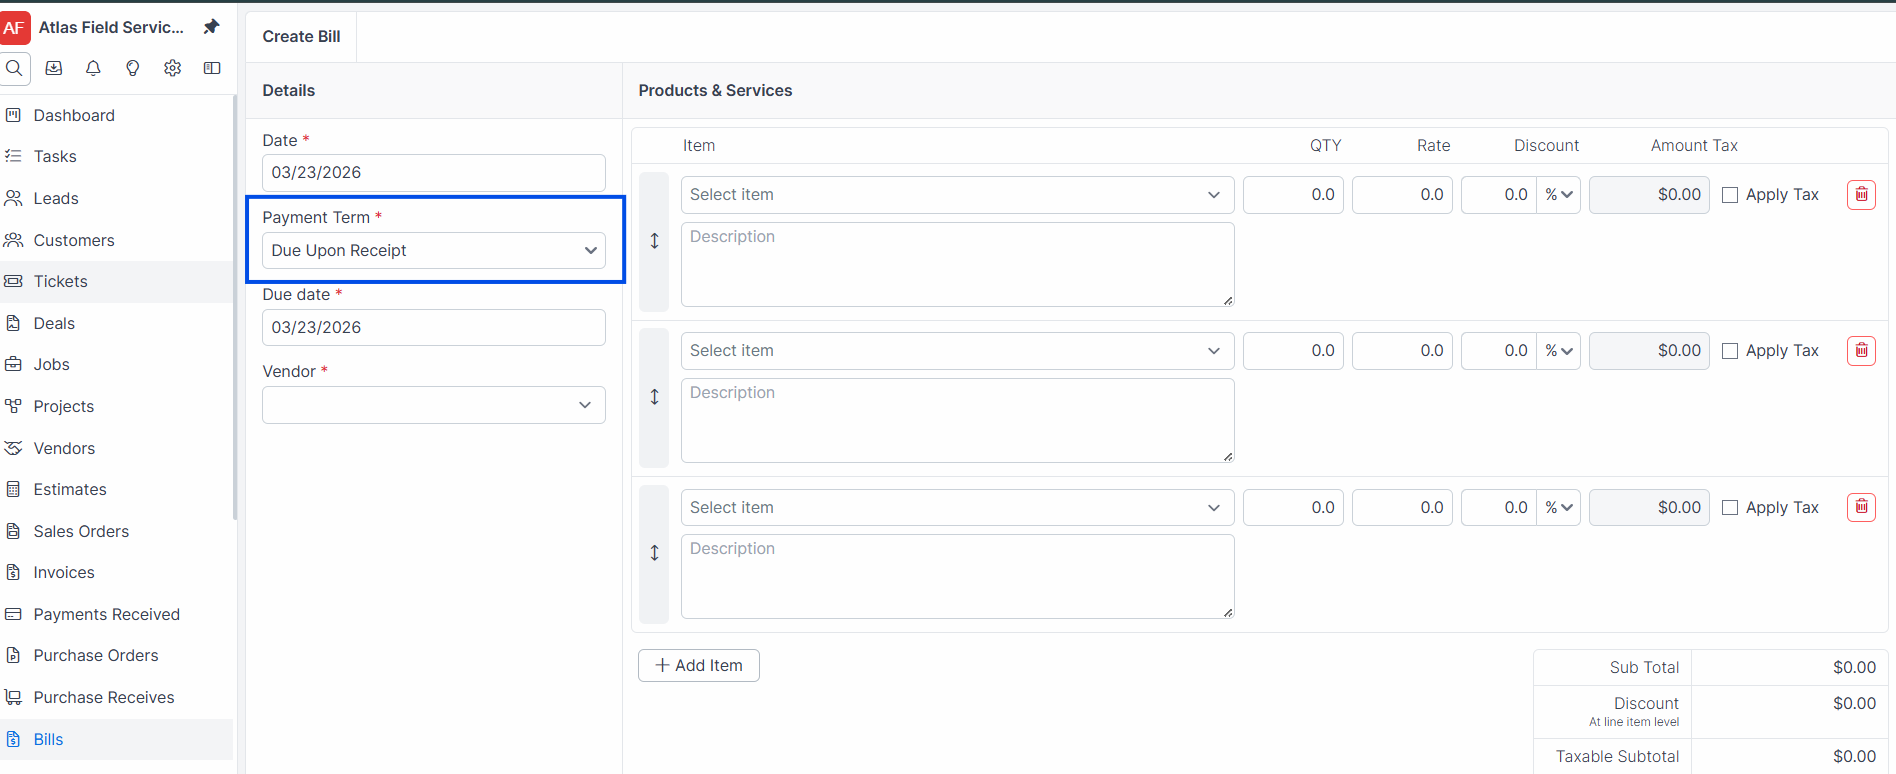
Task: Click the red AF workspace logo
Action: click(14, 28)
